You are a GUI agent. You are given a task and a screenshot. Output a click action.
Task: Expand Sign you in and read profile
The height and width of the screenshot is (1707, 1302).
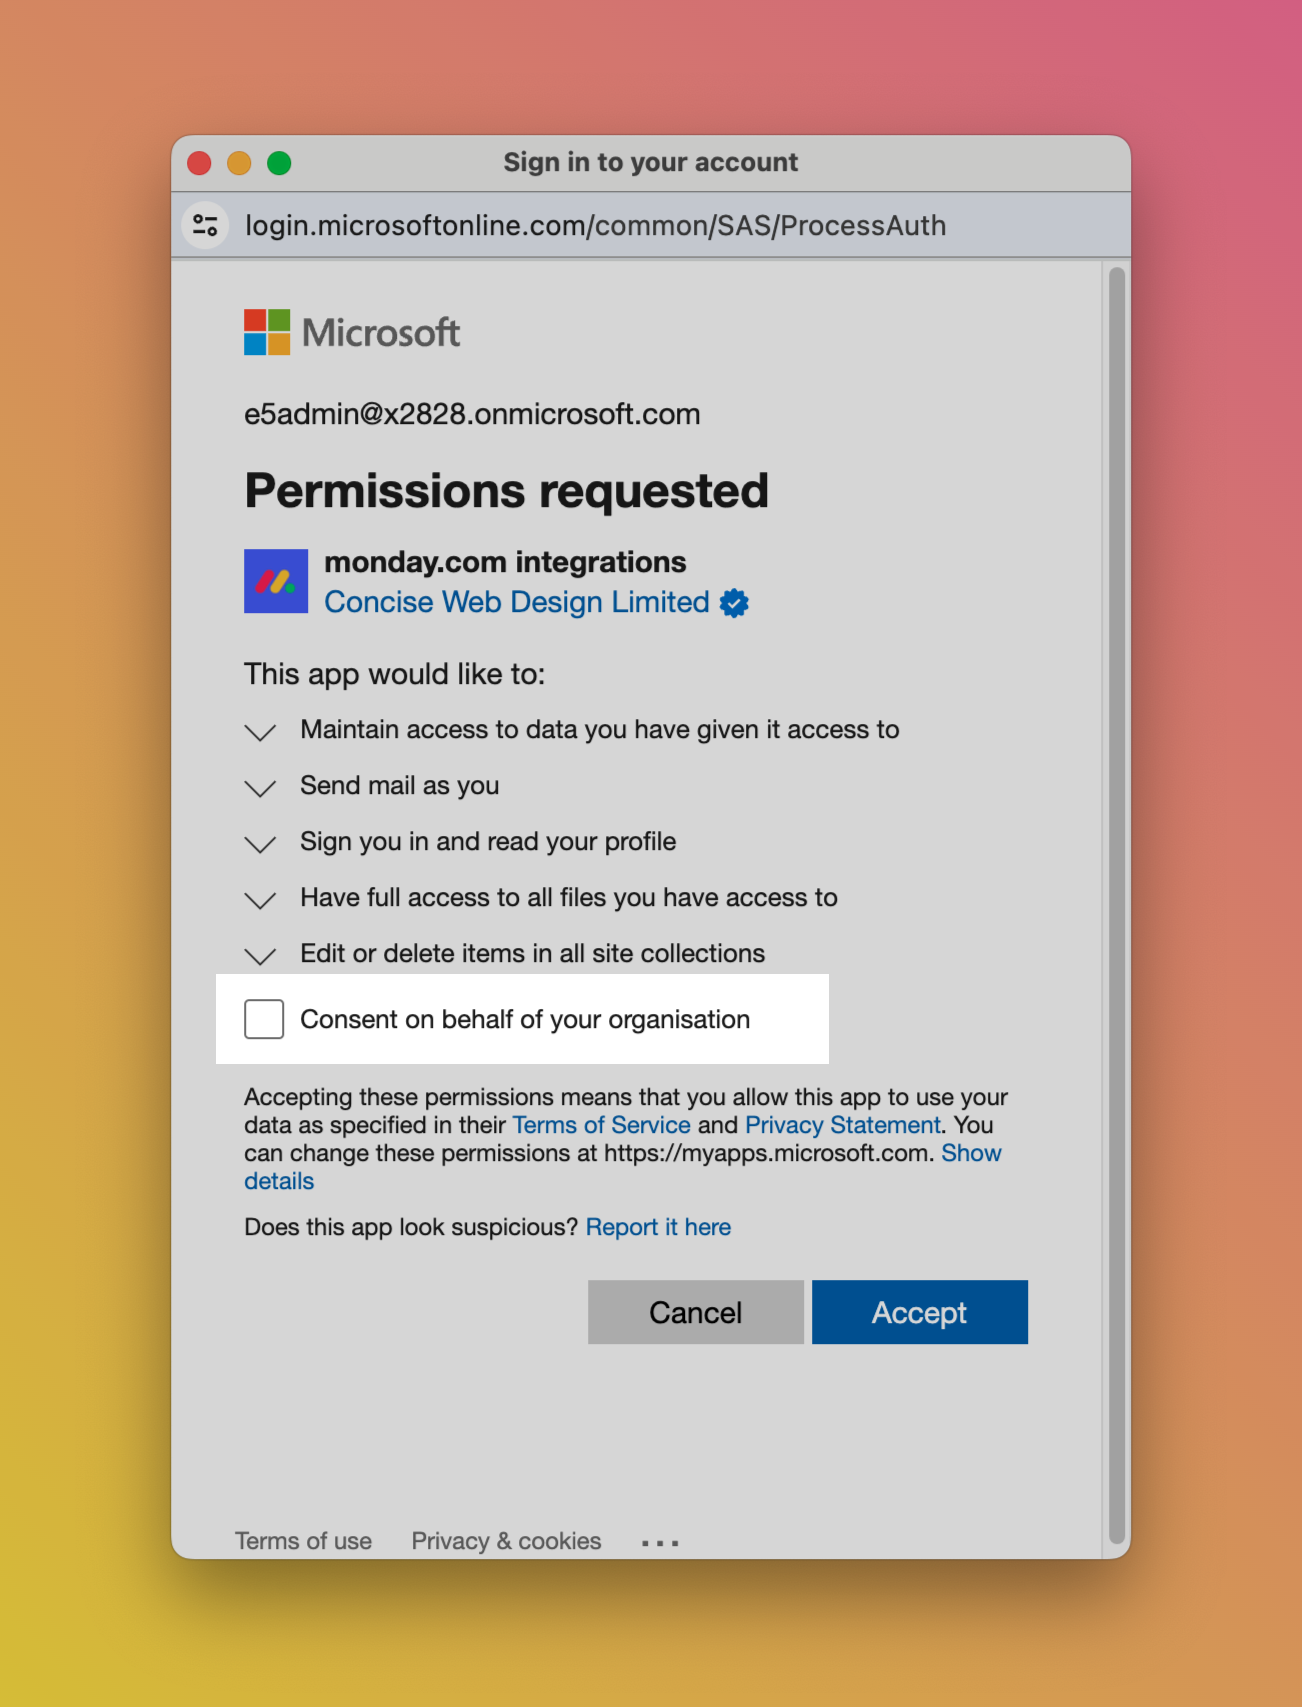(x=260, y=844)
